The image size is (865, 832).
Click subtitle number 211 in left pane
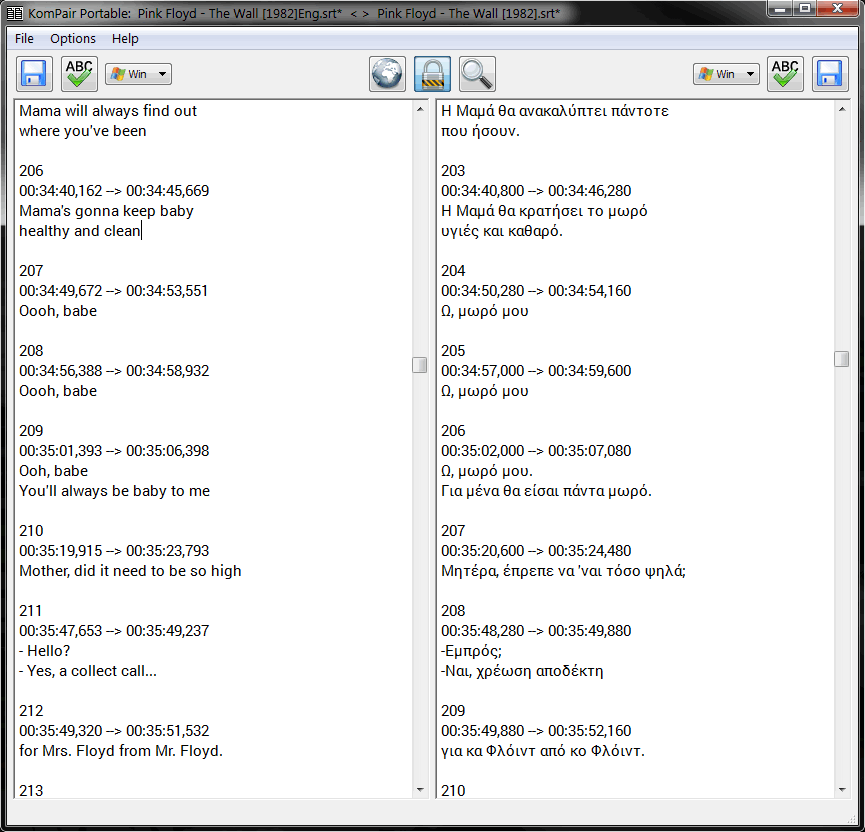click(x=30, y=611)
